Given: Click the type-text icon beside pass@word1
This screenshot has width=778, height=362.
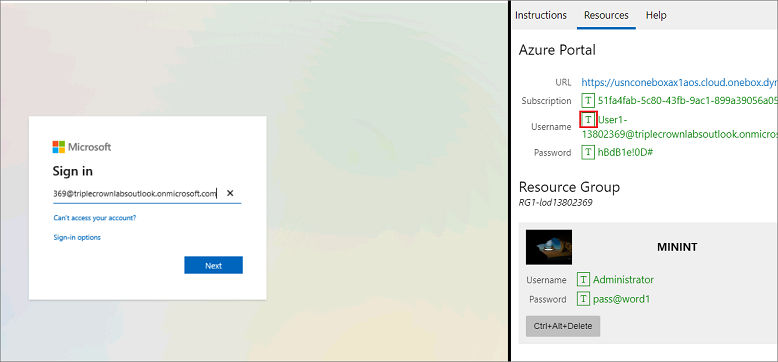Looking at the screenshot, I should point(584,299).
